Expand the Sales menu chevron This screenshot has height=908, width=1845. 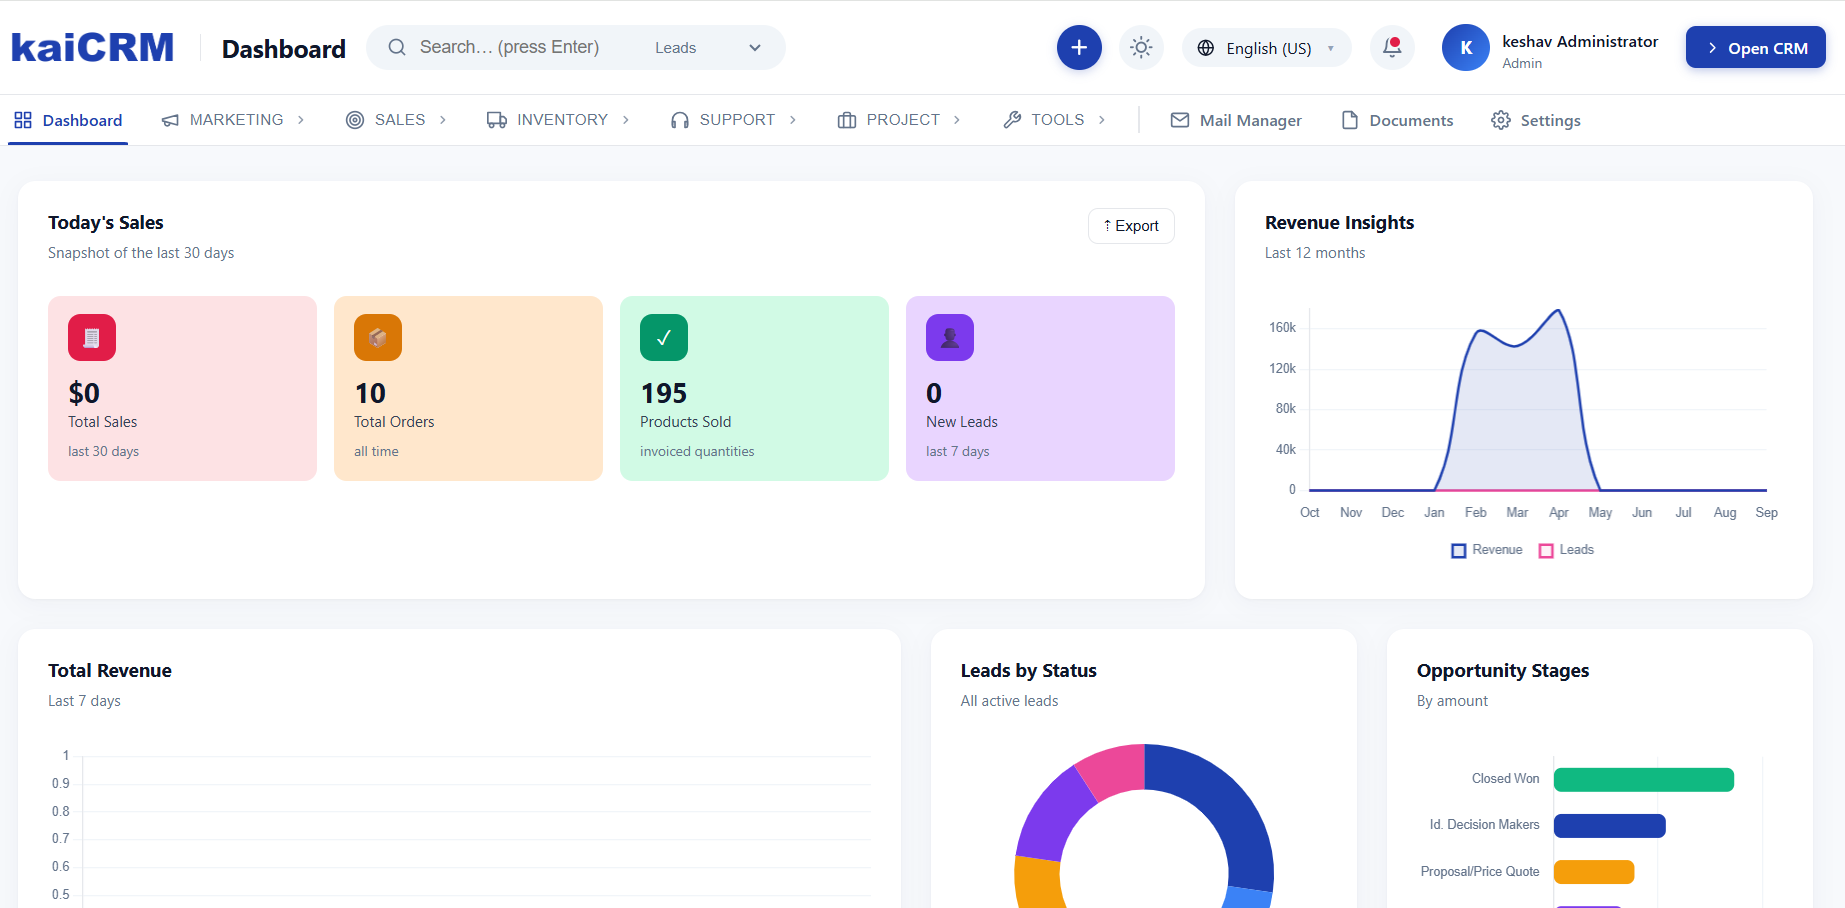pos(443,120)
